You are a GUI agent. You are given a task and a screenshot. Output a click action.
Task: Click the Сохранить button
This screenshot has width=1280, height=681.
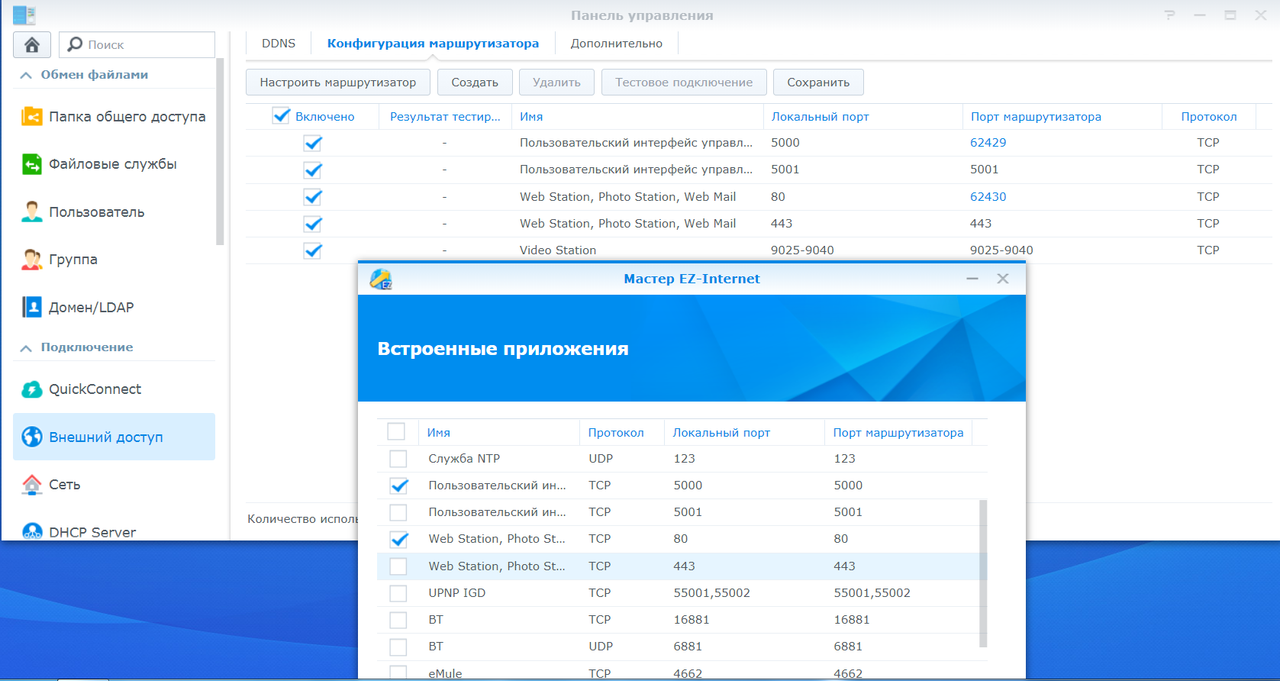point(818,82)
